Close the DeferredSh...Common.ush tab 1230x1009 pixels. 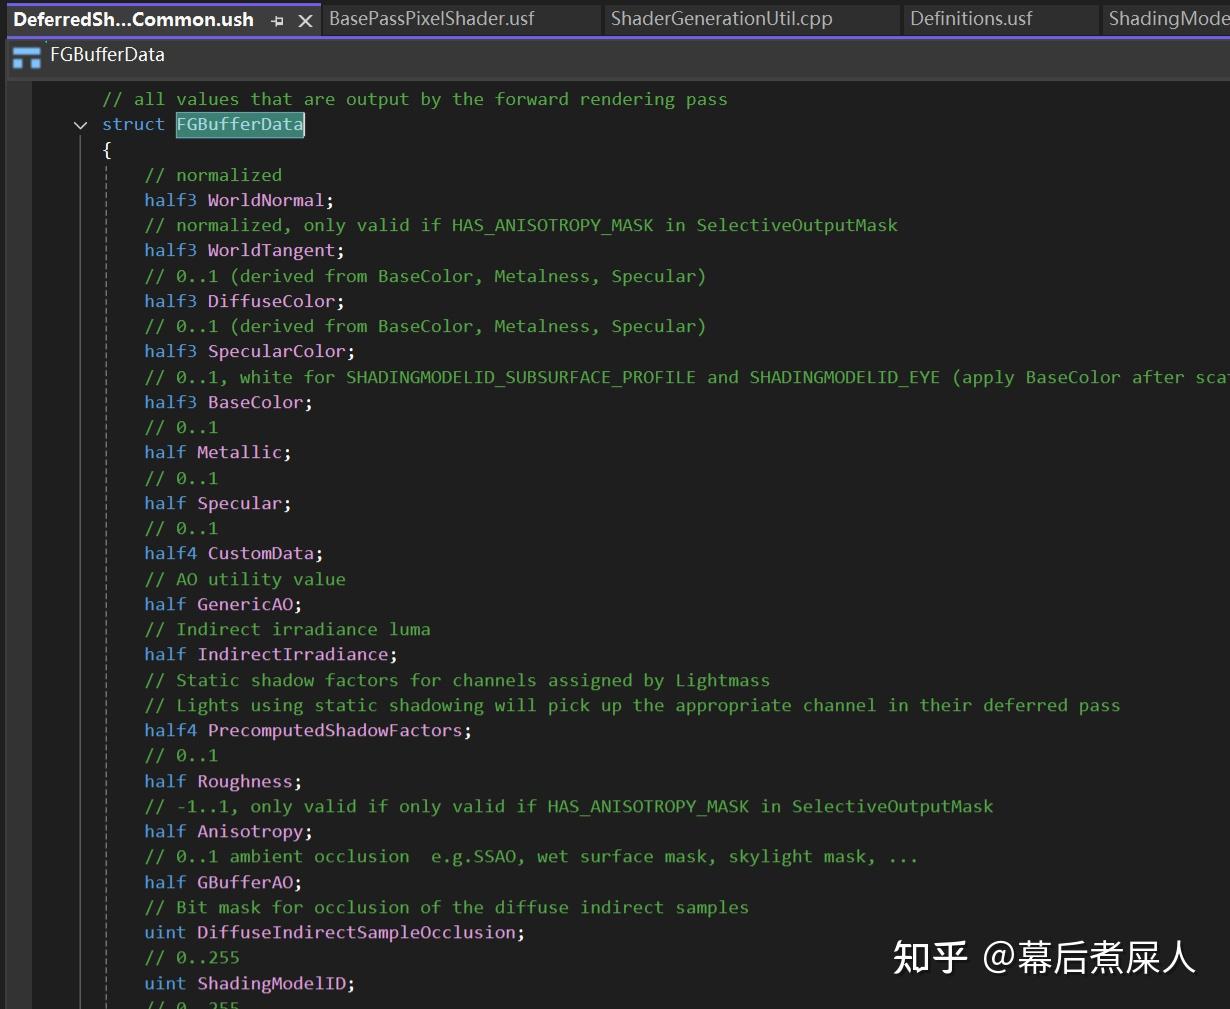(305, 18)
